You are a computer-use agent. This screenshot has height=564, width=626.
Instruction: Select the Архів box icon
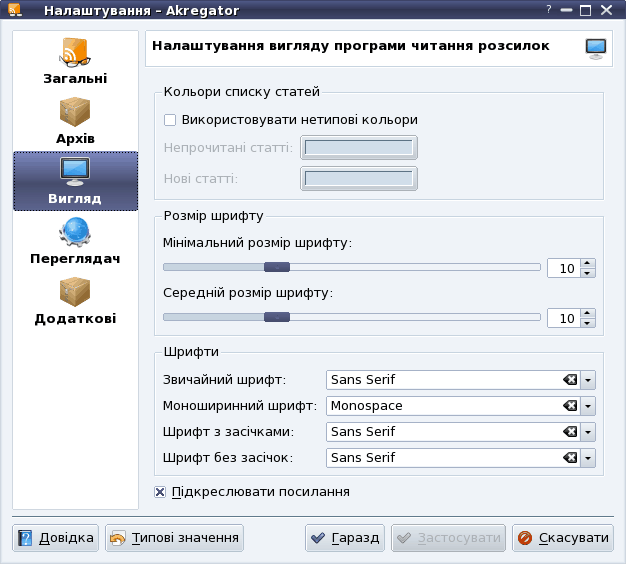pos(75,112)
